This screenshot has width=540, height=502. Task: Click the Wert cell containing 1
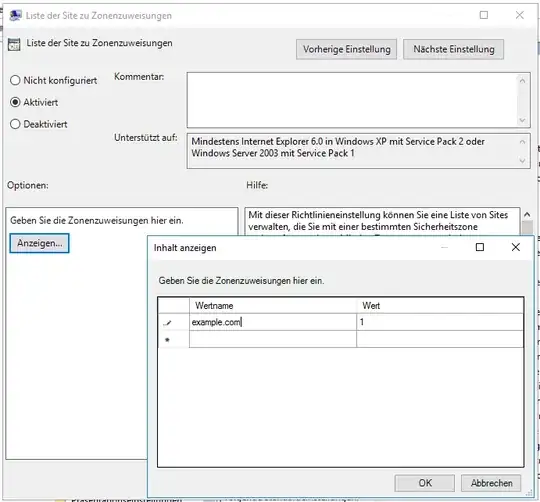(x=440, y=322)
